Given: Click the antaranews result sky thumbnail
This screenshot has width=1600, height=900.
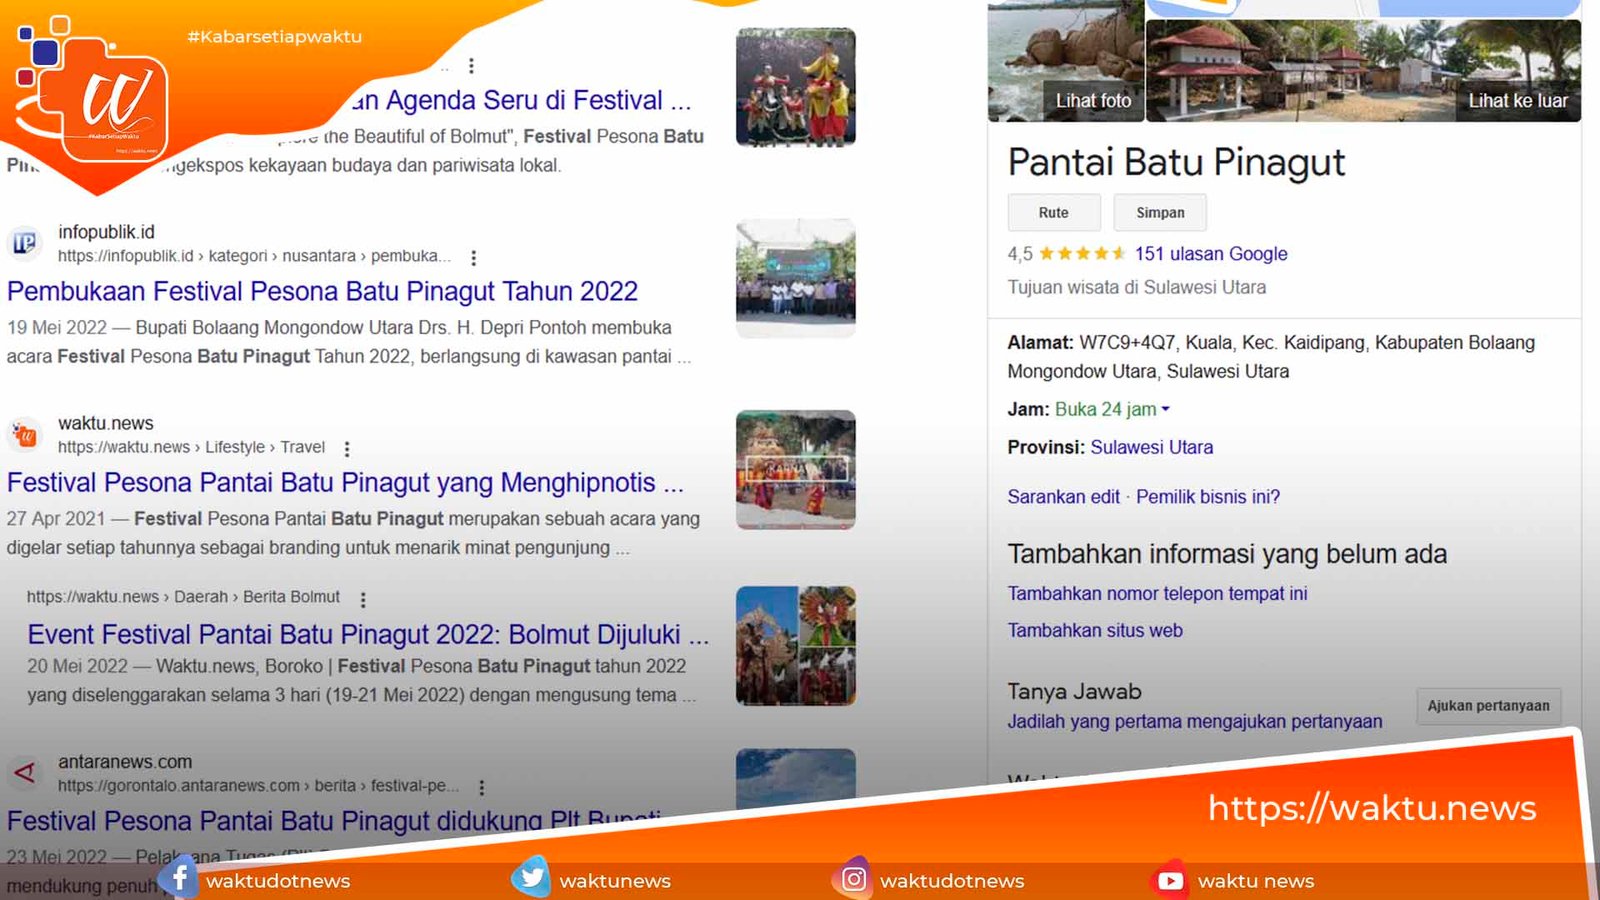Looking at the screenshot, I should click(x=796, y=778).
